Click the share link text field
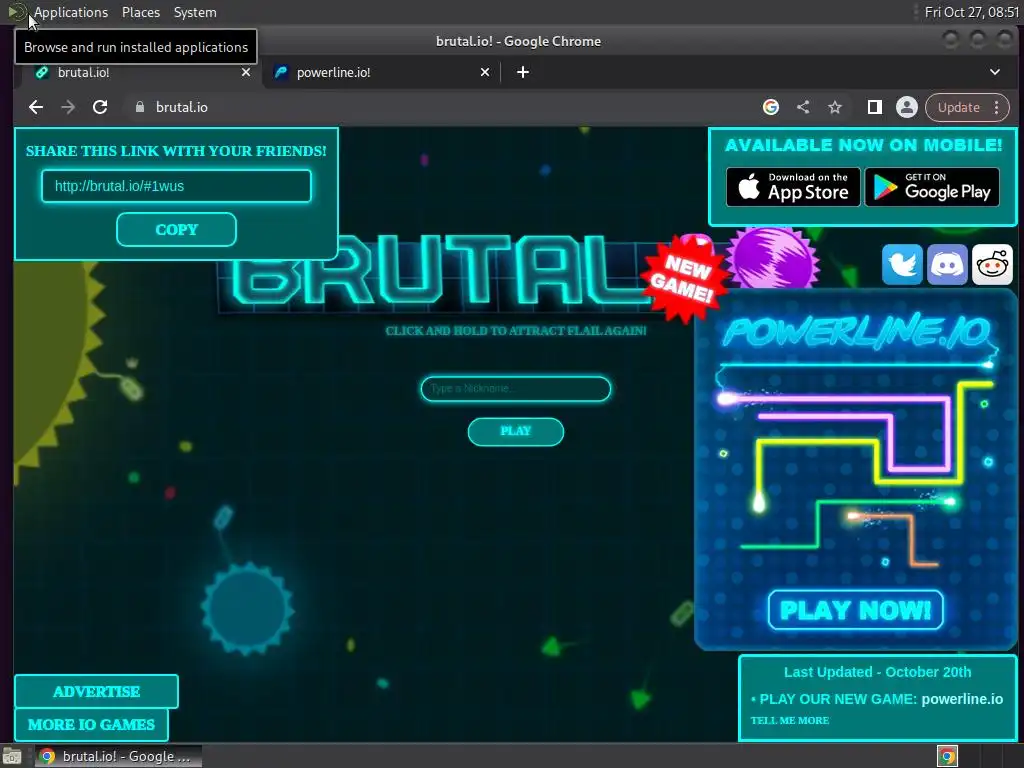 point(176,186)
